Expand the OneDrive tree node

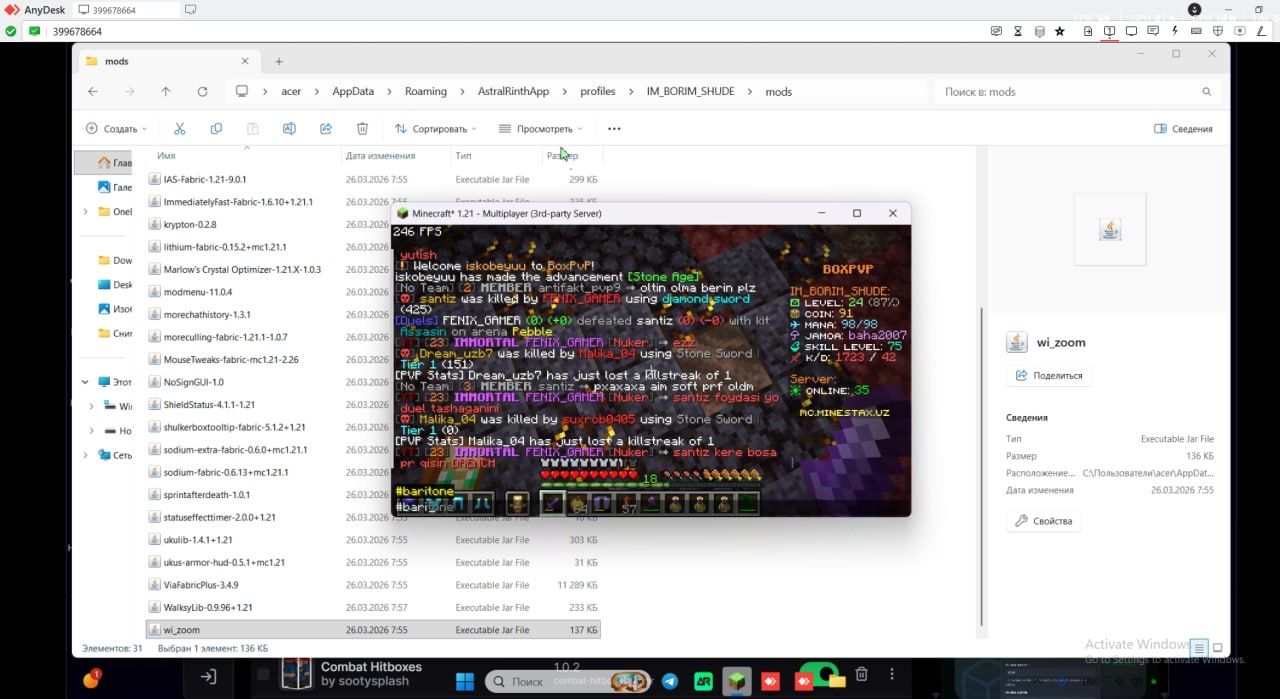(86, 212)
